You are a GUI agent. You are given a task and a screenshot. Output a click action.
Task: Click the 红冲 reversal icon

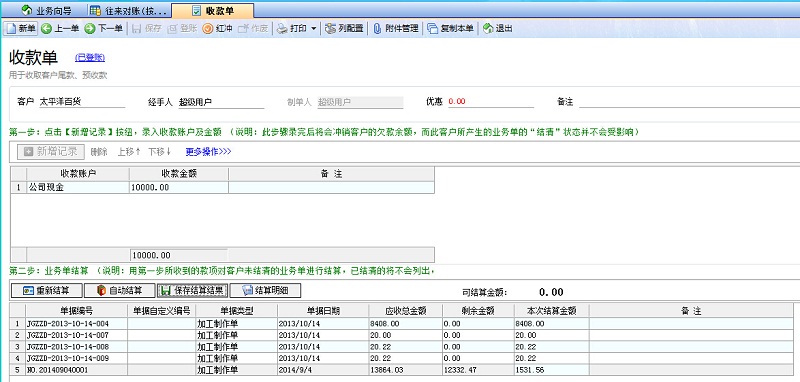[207, 29]
